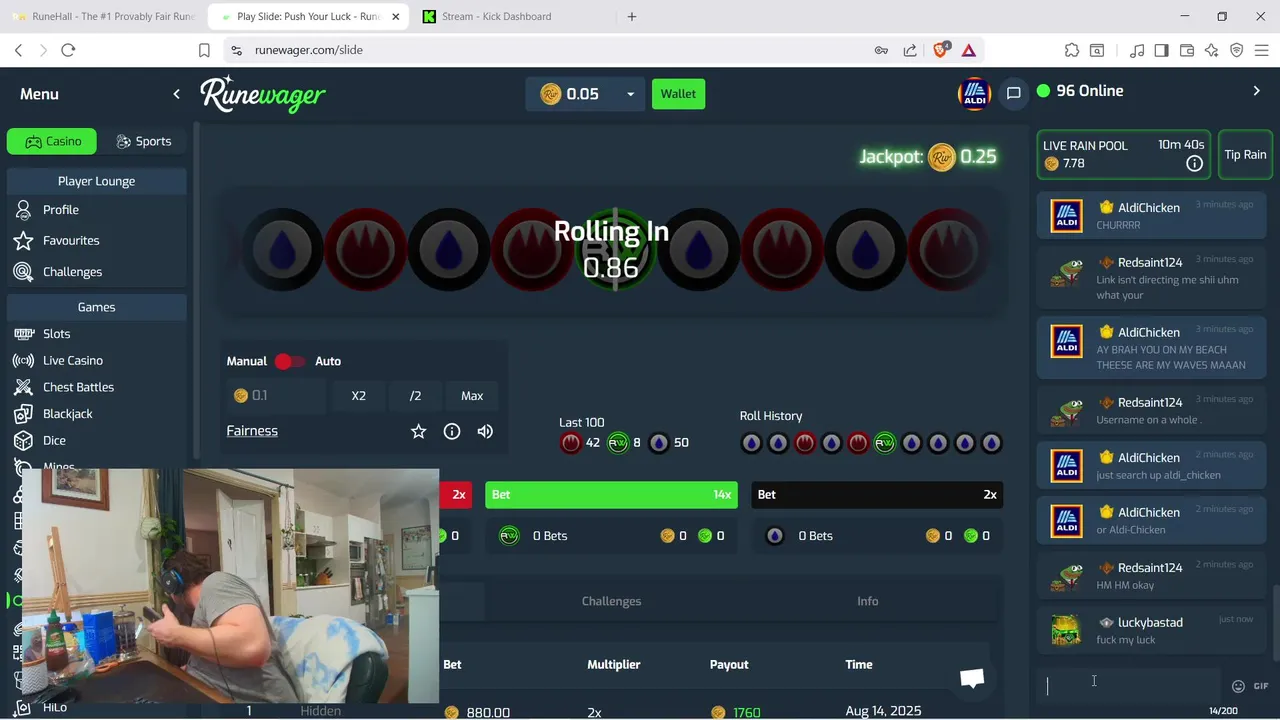Switch to RuneHall browser tab
Screen dimensions: 1280x720
click(104, 16)
